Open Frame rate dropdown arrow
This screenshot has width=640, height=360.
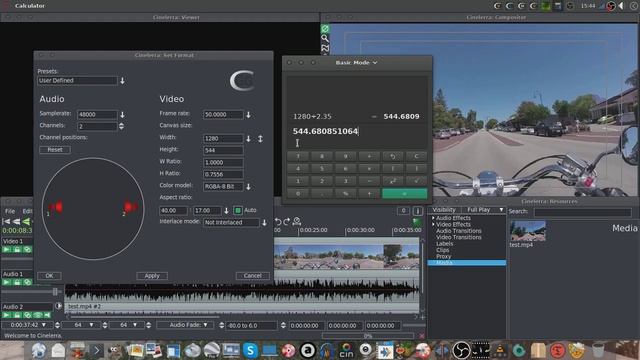[248, 115]
